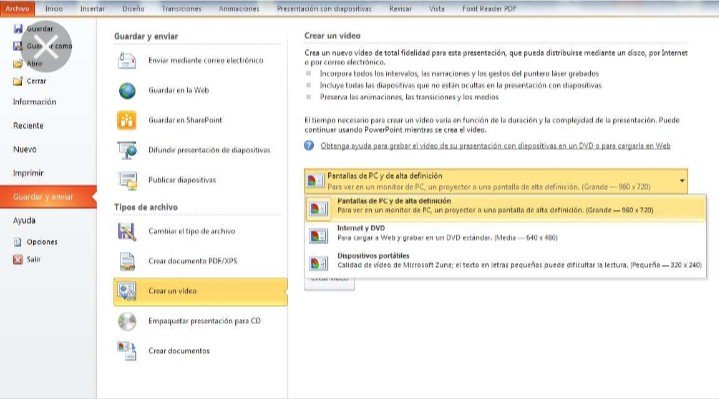Click the Cerrar folder icon
The height and width of the screenshot is (399, 719).
[x=18, y=81]
